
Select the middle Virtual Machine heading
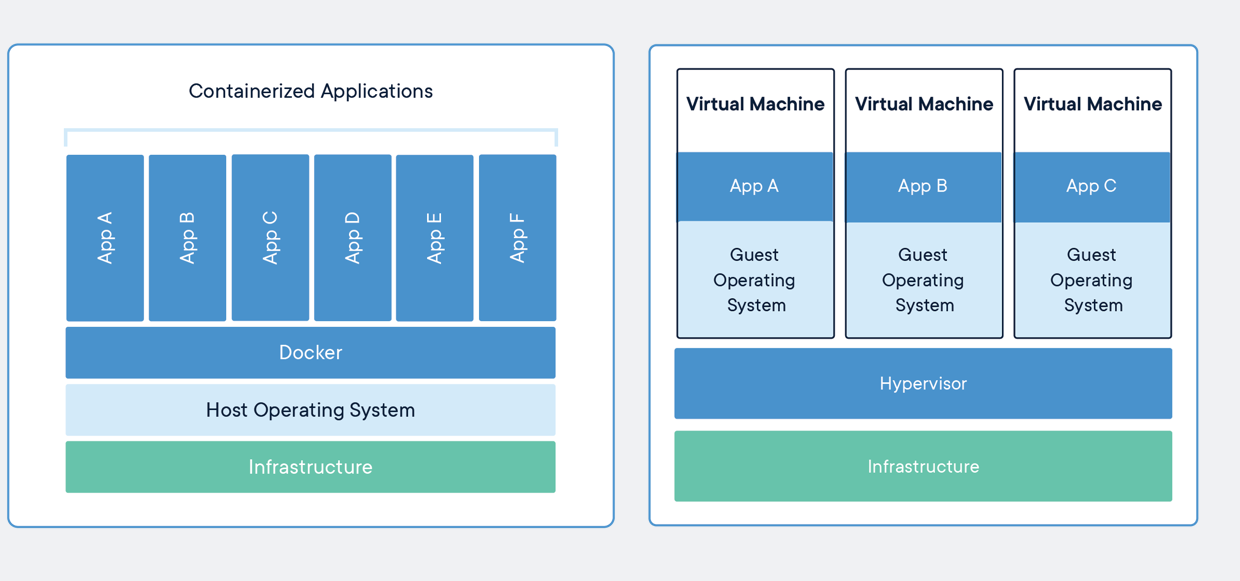(924, 104)
